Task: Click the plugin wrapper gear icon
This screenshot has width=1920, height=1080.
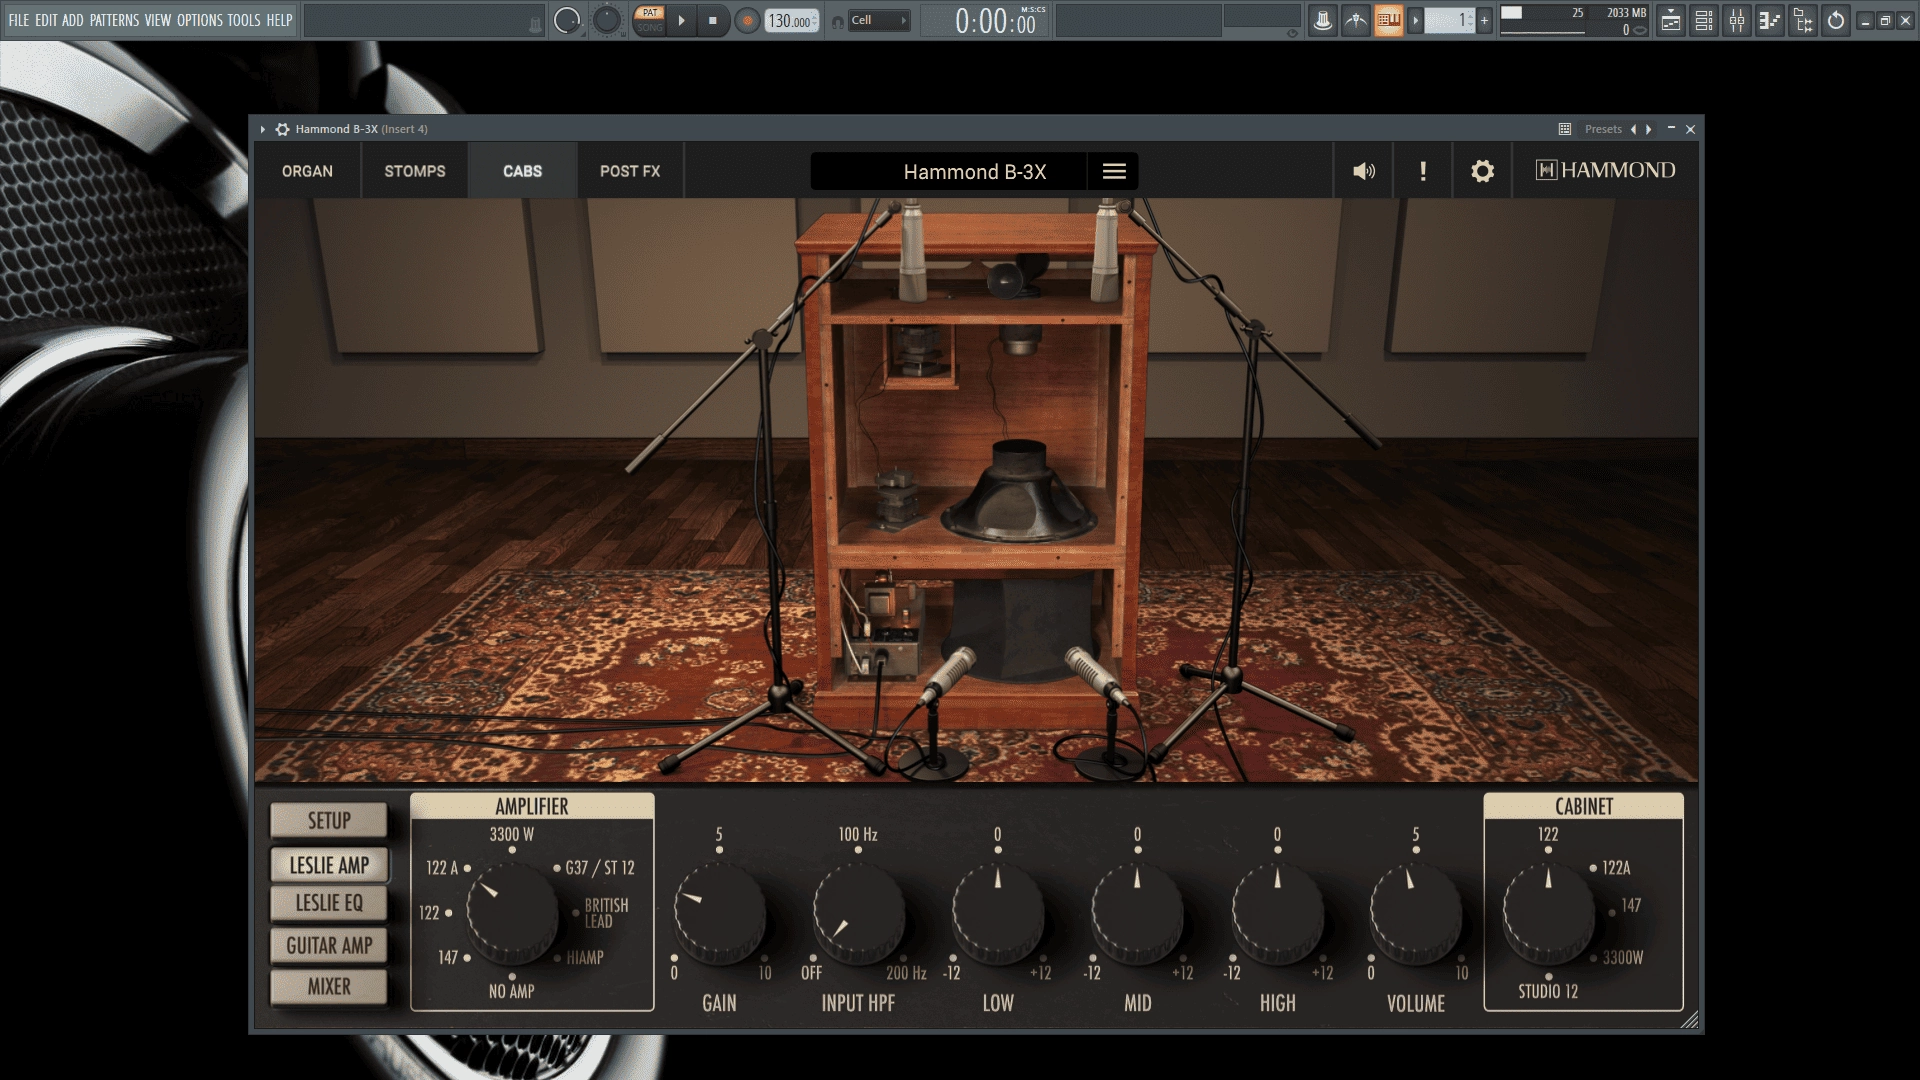Action: click(282, 129)
